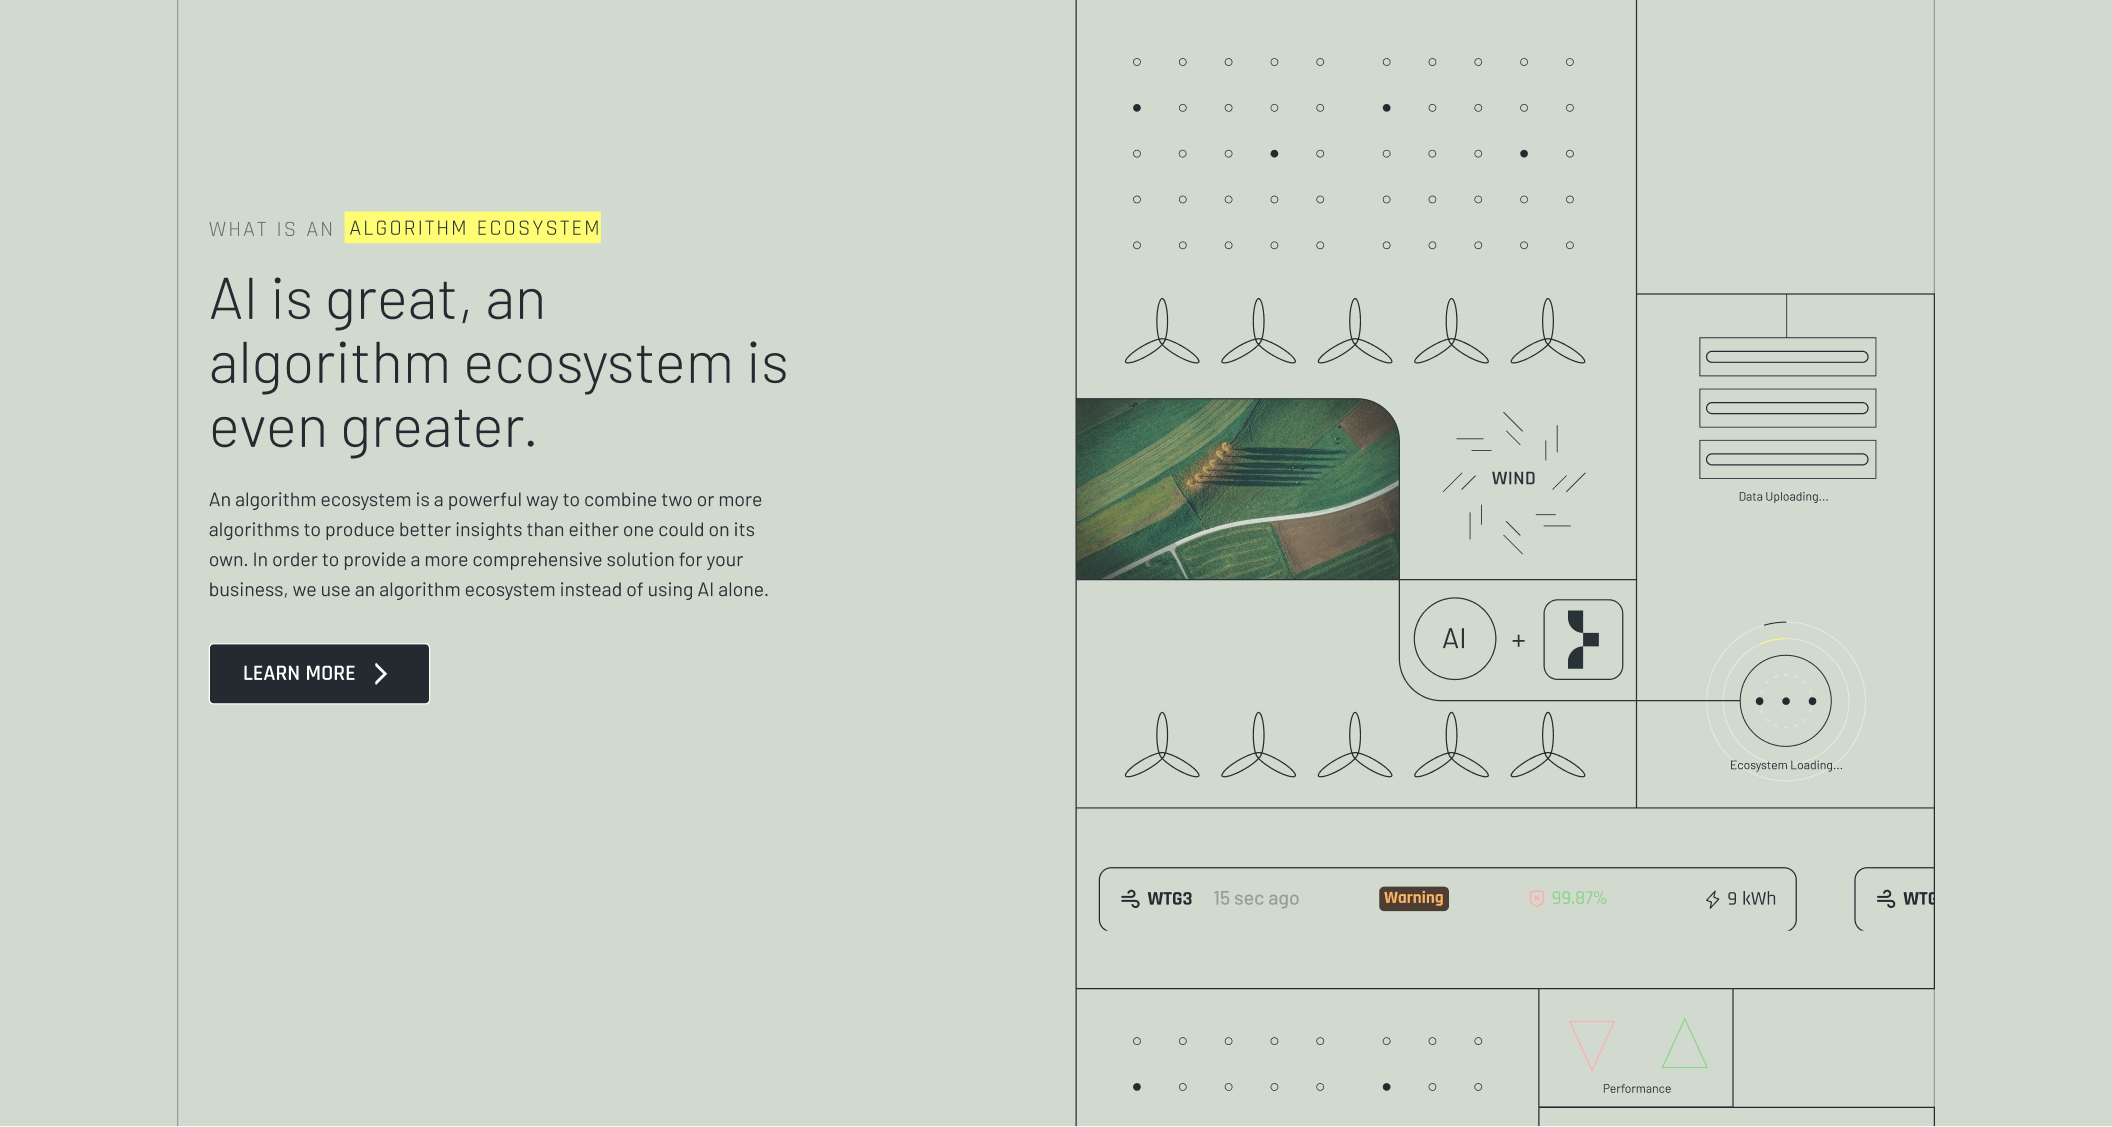Click the chevron arrow in LEARN MORE

[x=380, y=674]
